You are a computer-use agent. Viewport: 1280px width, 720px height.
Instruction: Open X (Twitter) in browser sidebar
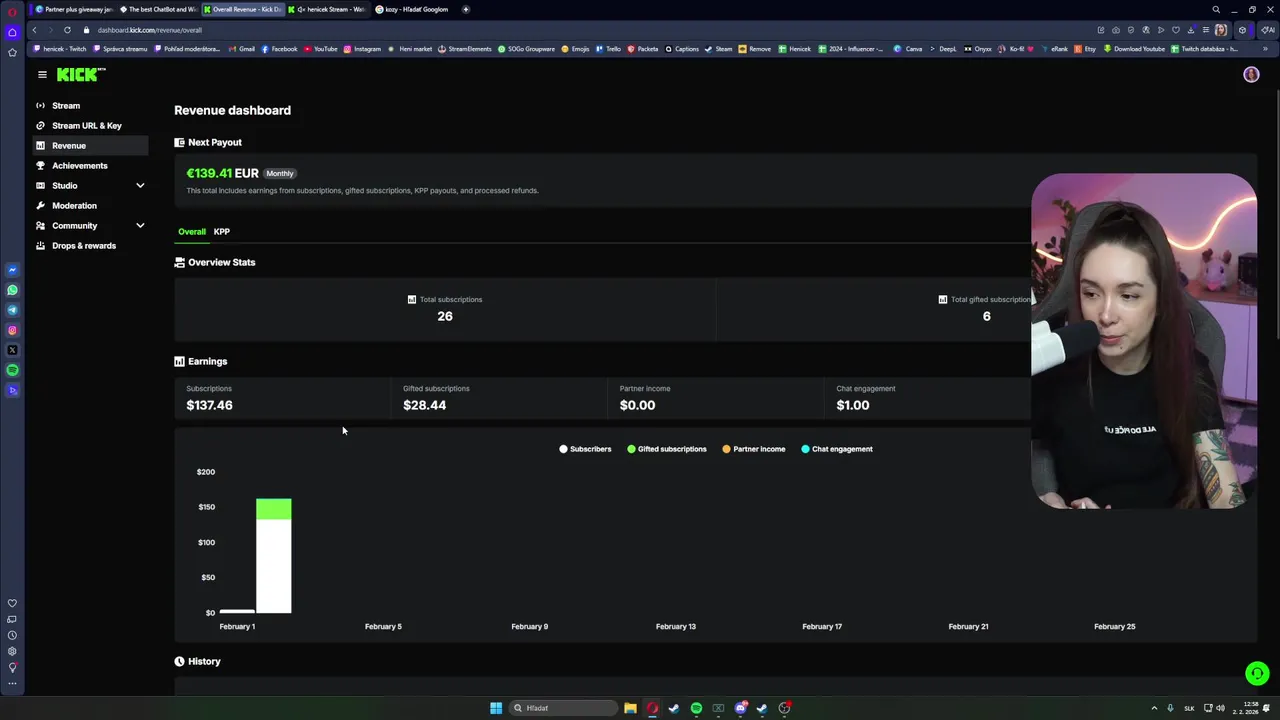(x=12, y=350)
